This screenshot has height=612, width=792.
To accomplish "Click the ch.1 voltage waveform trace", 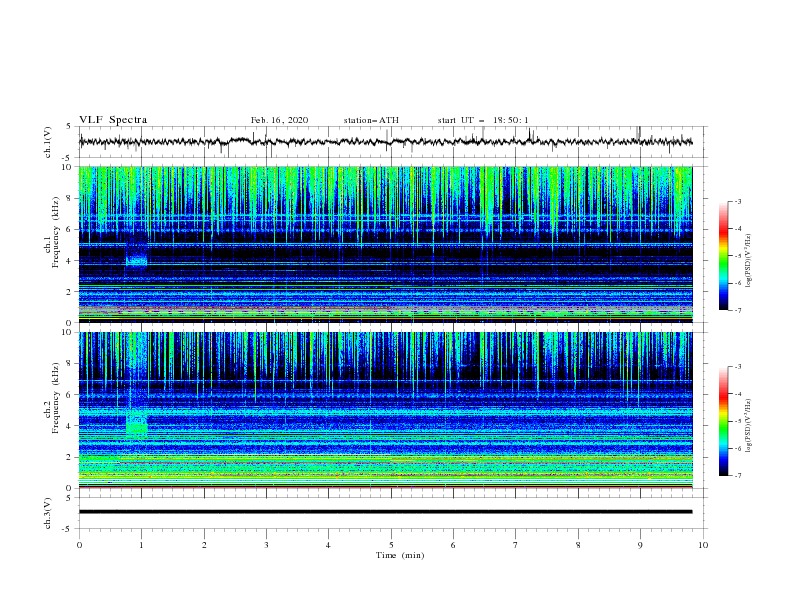I will point(385,142).
